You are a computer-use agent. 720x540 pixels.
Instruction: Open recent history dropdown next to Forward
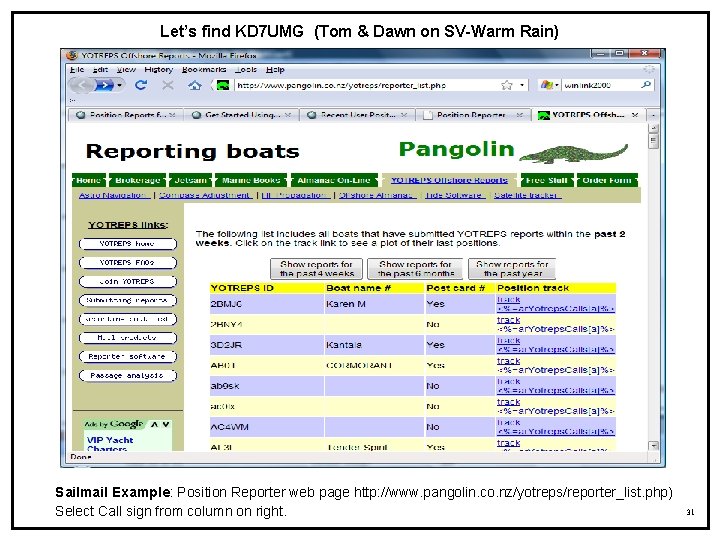119,85
